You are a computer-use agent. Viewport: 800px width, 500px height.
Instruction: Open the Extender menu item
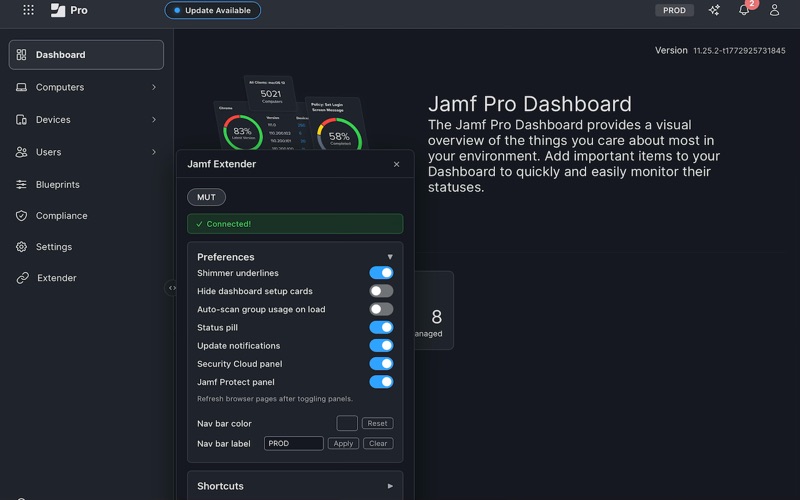coord(86,278)
